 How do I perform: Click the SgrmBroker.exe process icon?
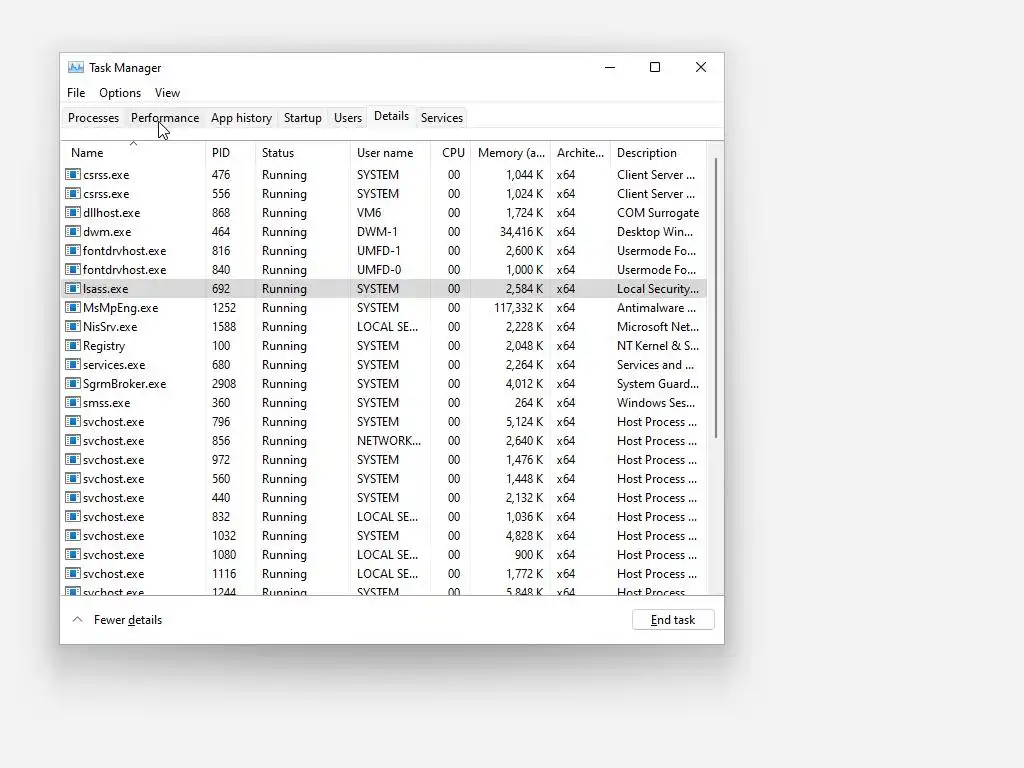[x=72, y=383]
